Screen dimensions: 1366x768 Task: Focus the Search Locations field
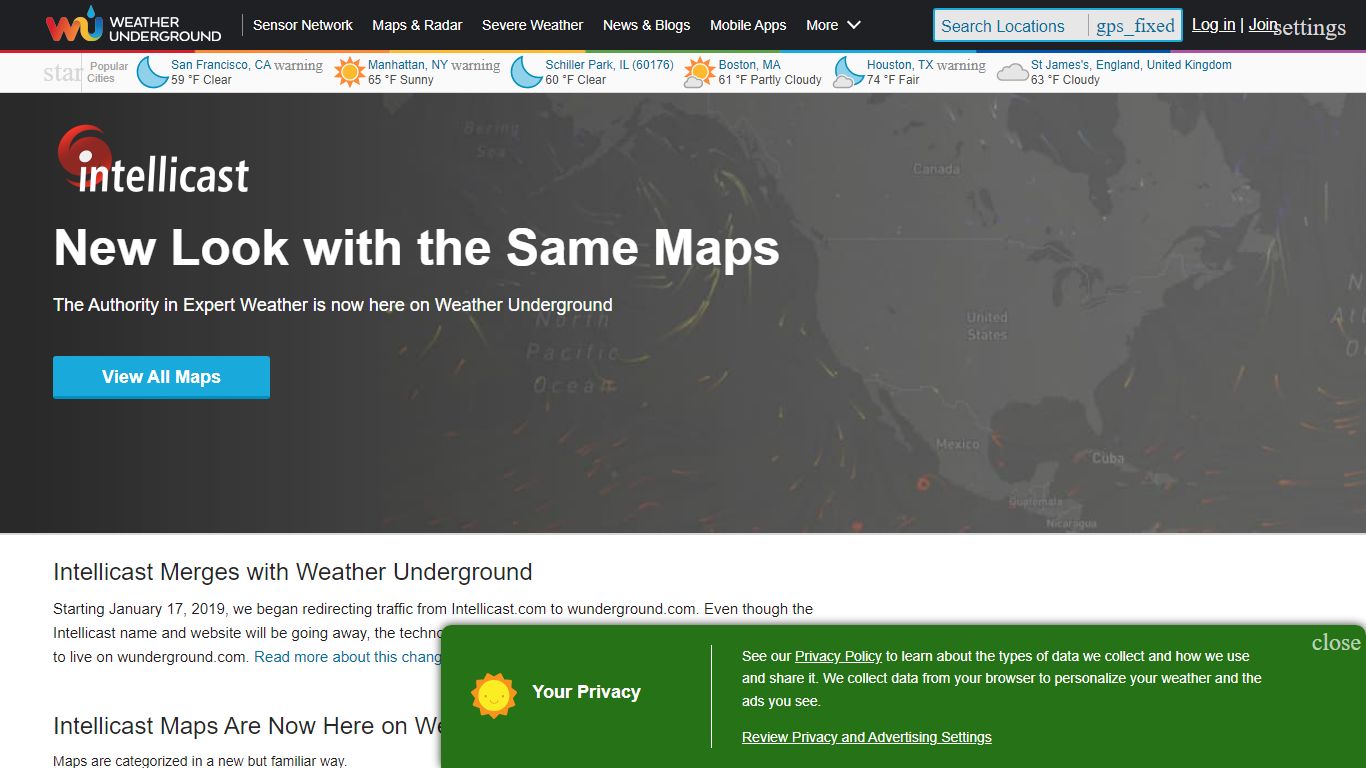1010,26
